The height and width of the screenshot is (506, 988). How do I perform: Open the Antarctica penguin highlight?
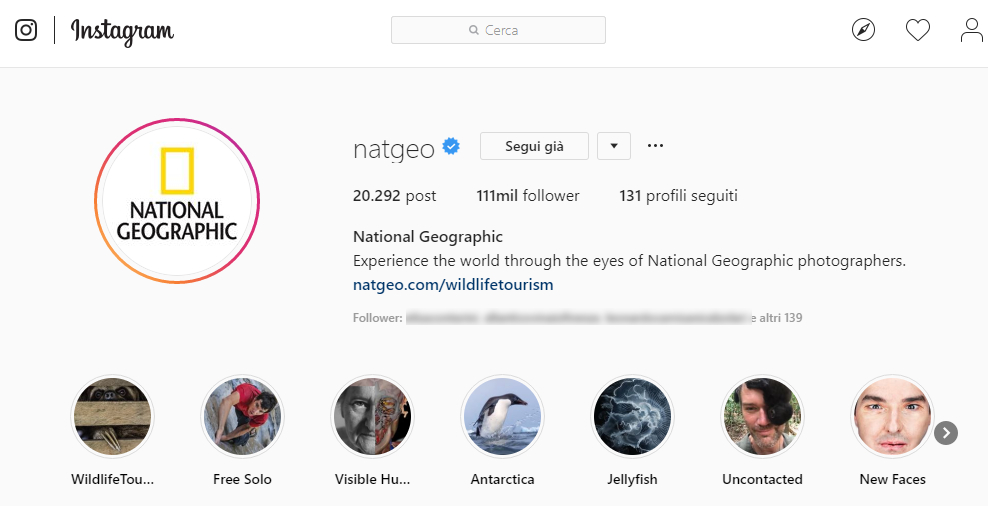coord(502,416)
